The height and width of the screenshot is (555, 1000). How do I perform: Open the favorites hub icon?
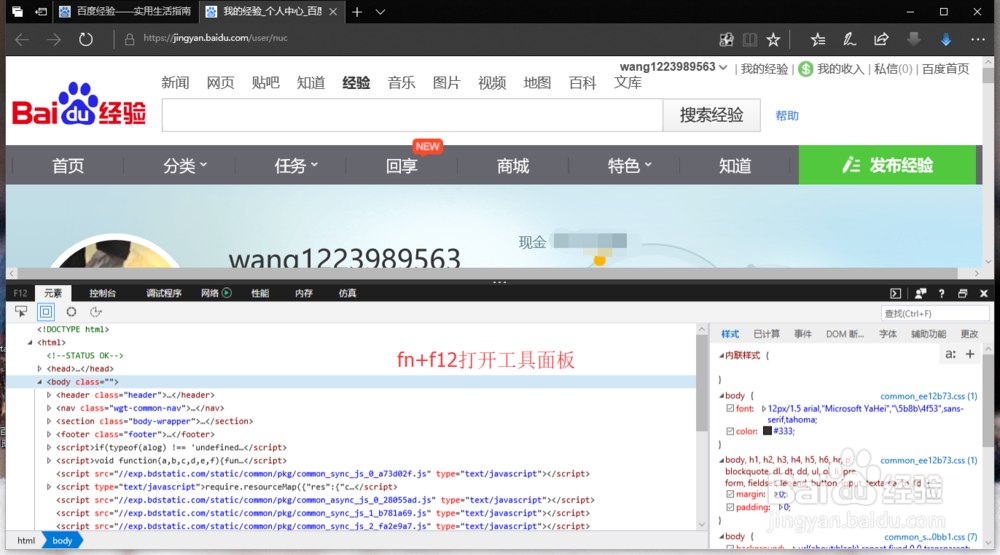point(818,40)
